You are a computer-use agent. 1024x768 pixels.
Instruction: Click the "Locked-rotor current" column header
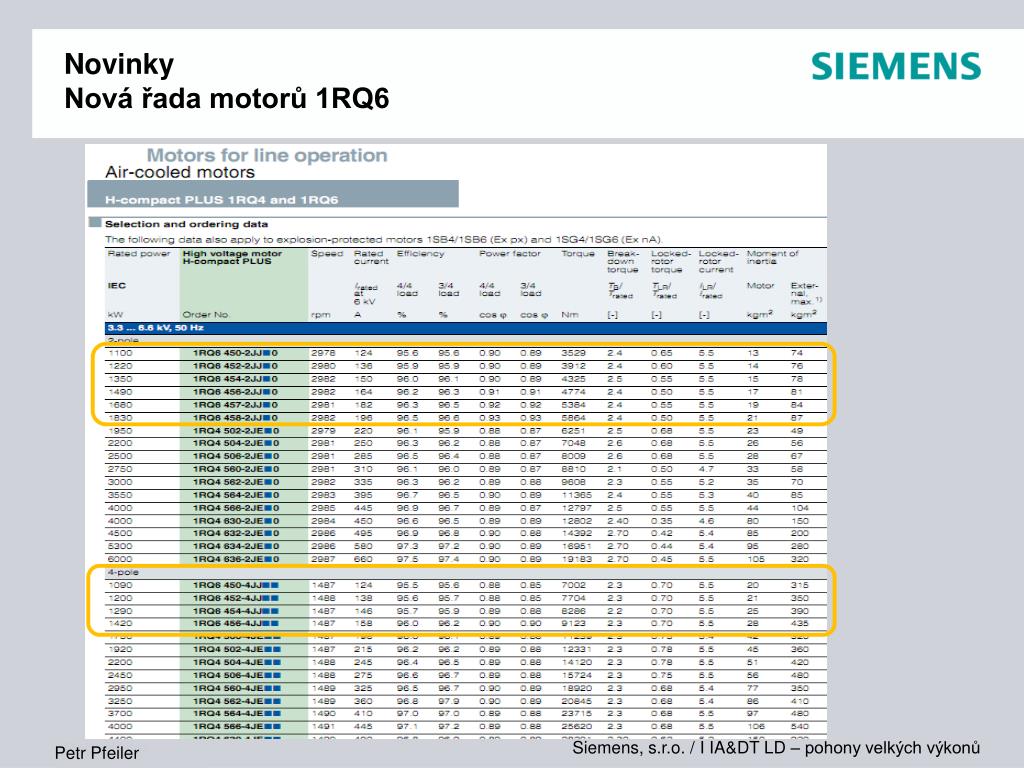pyautogui.click(x=718, y=261)
